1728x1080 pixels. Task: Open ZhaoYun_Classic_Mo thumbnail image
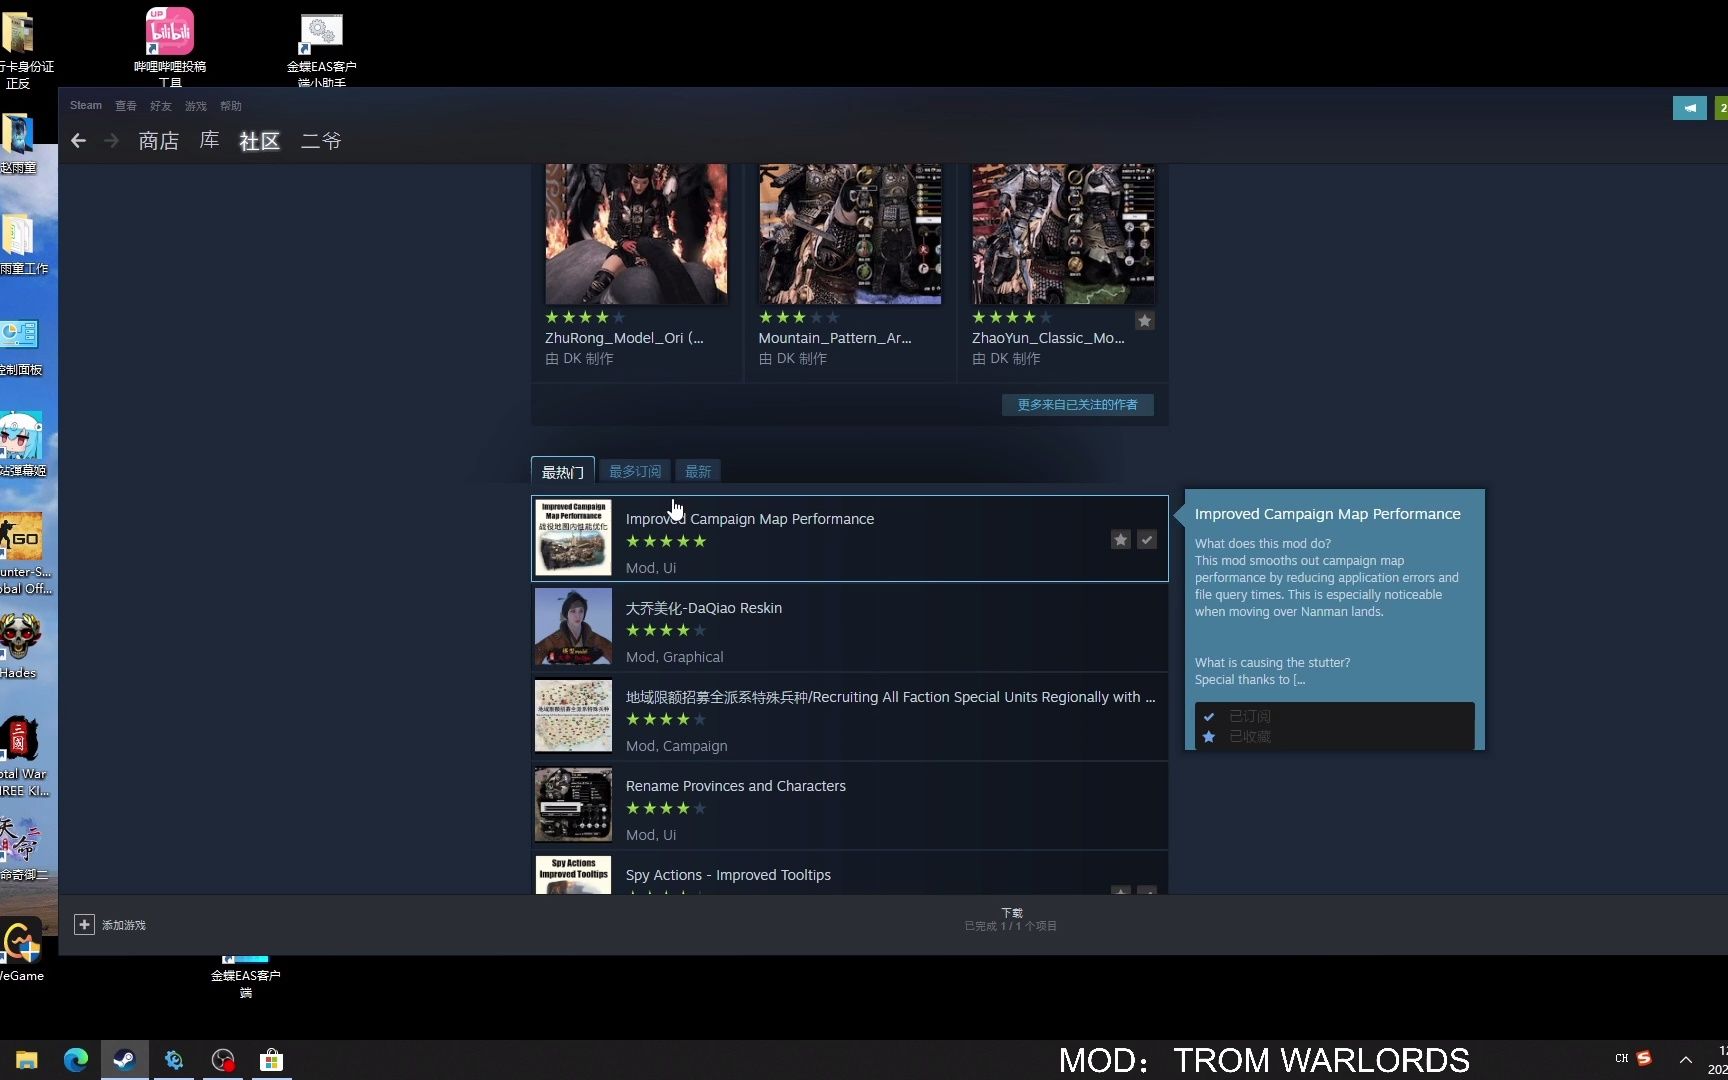pyautogui.click(x=1063, y=234)
